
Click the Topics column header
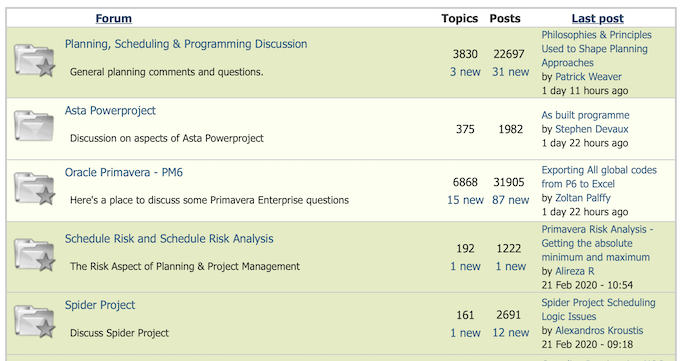pos(459,19)
